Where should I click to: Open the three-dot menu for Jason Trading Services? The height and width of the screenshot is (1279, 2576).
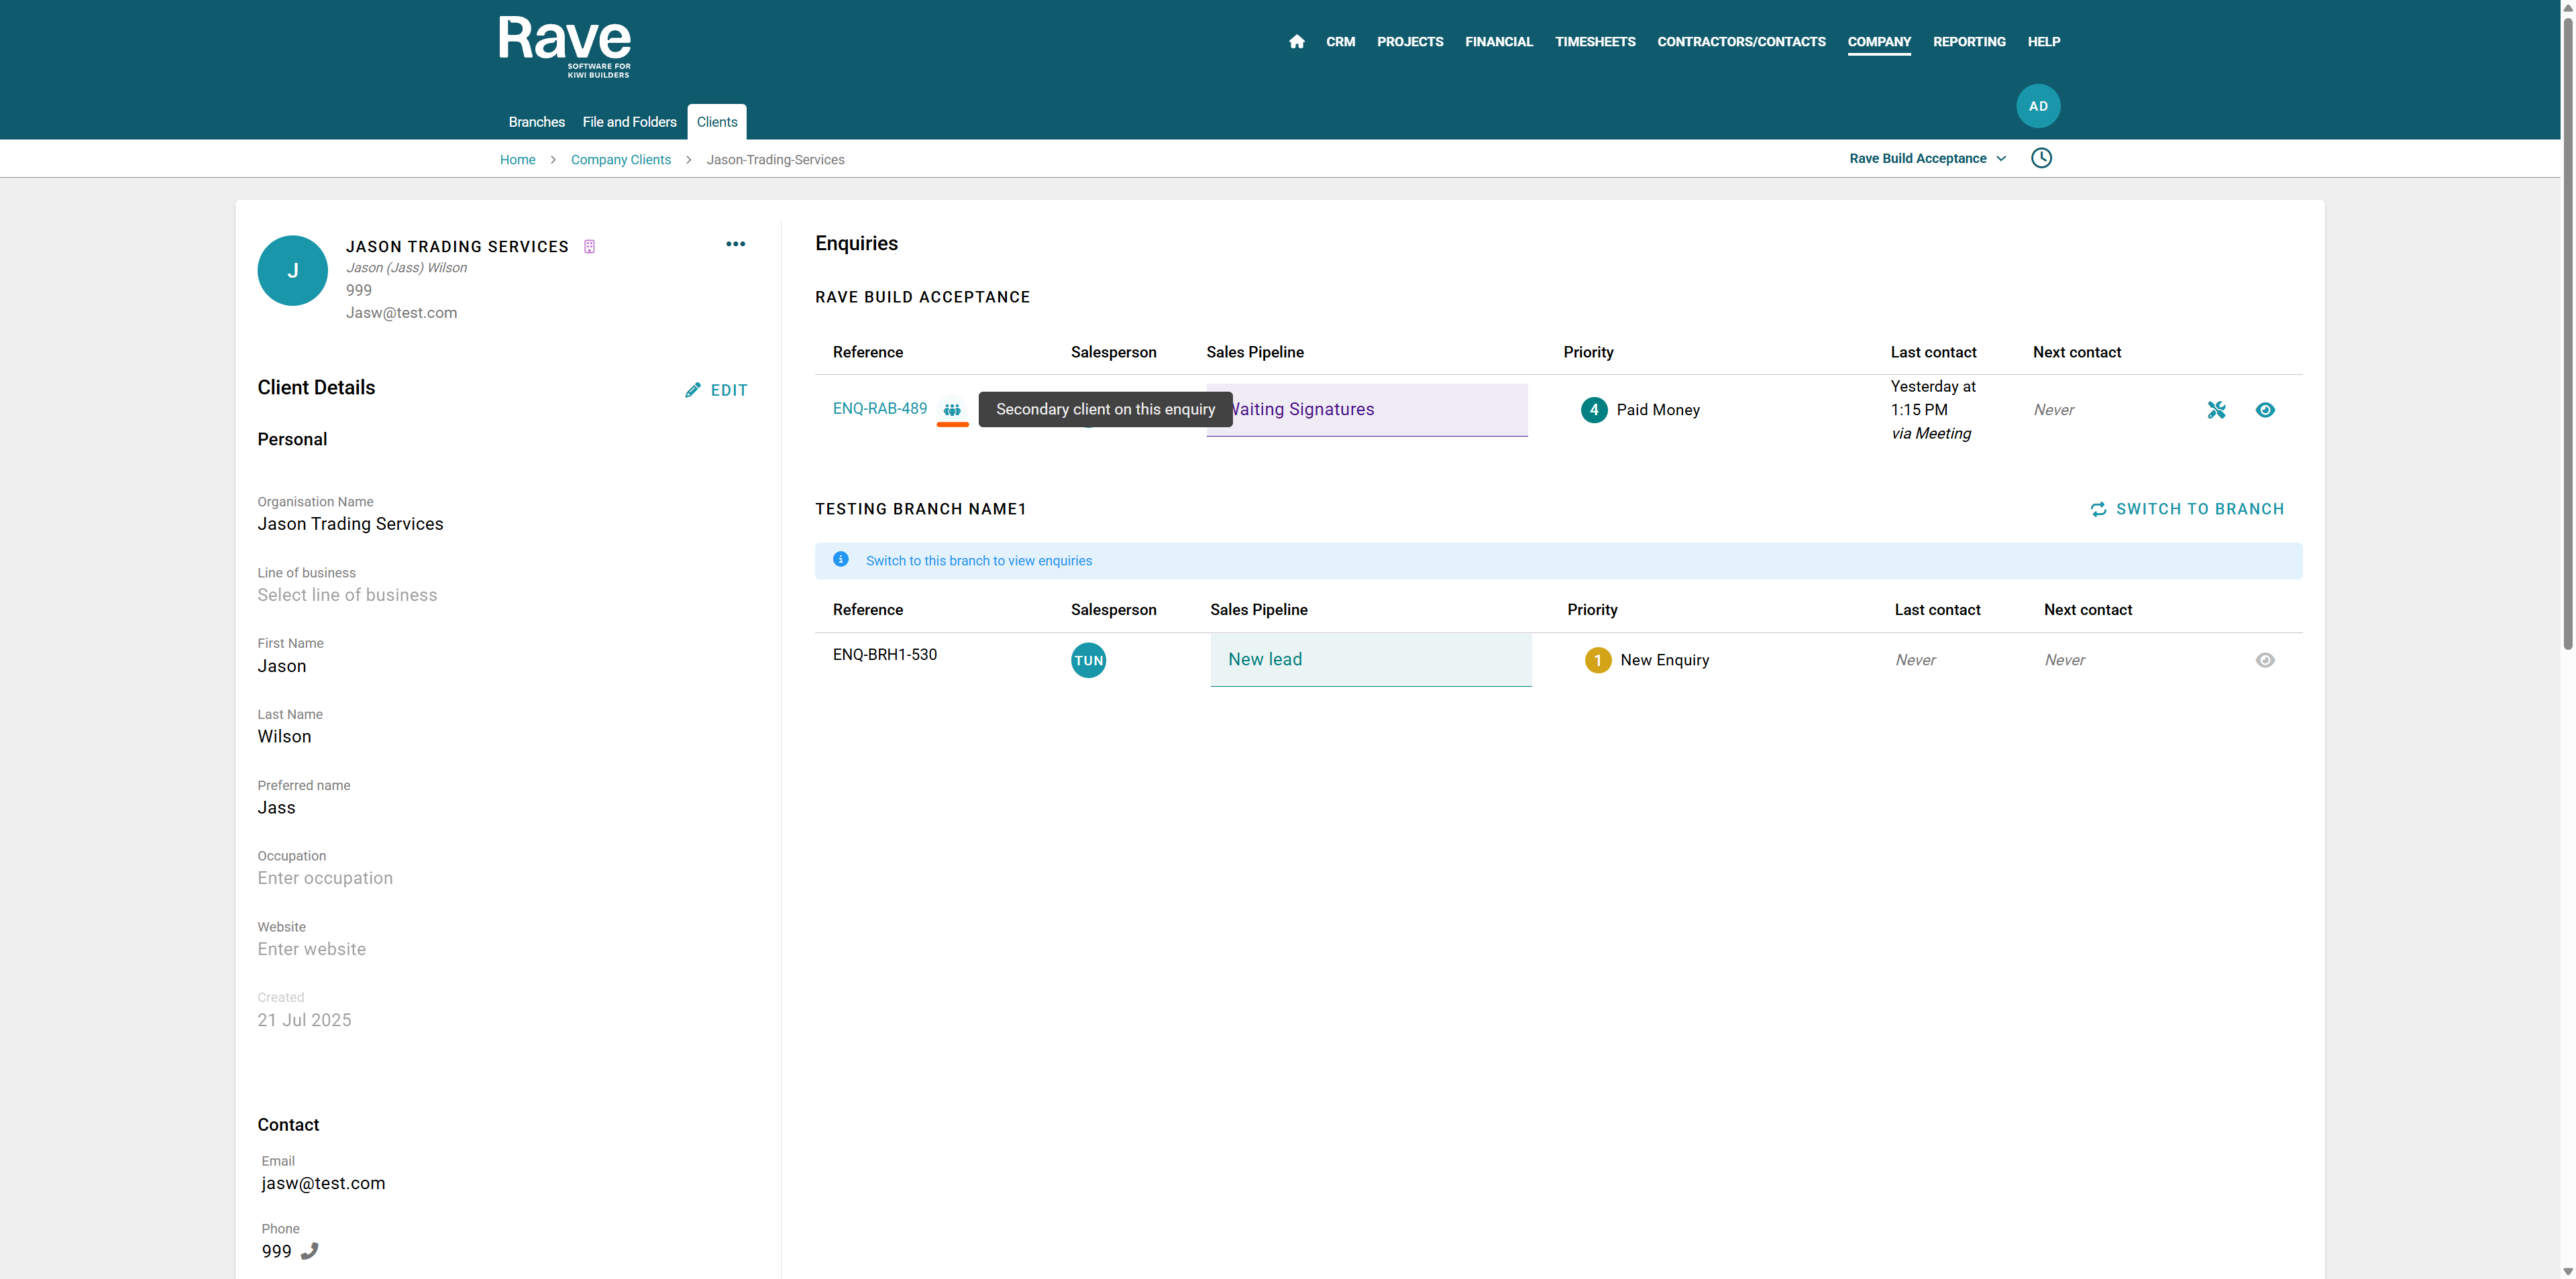coord(735,244)
